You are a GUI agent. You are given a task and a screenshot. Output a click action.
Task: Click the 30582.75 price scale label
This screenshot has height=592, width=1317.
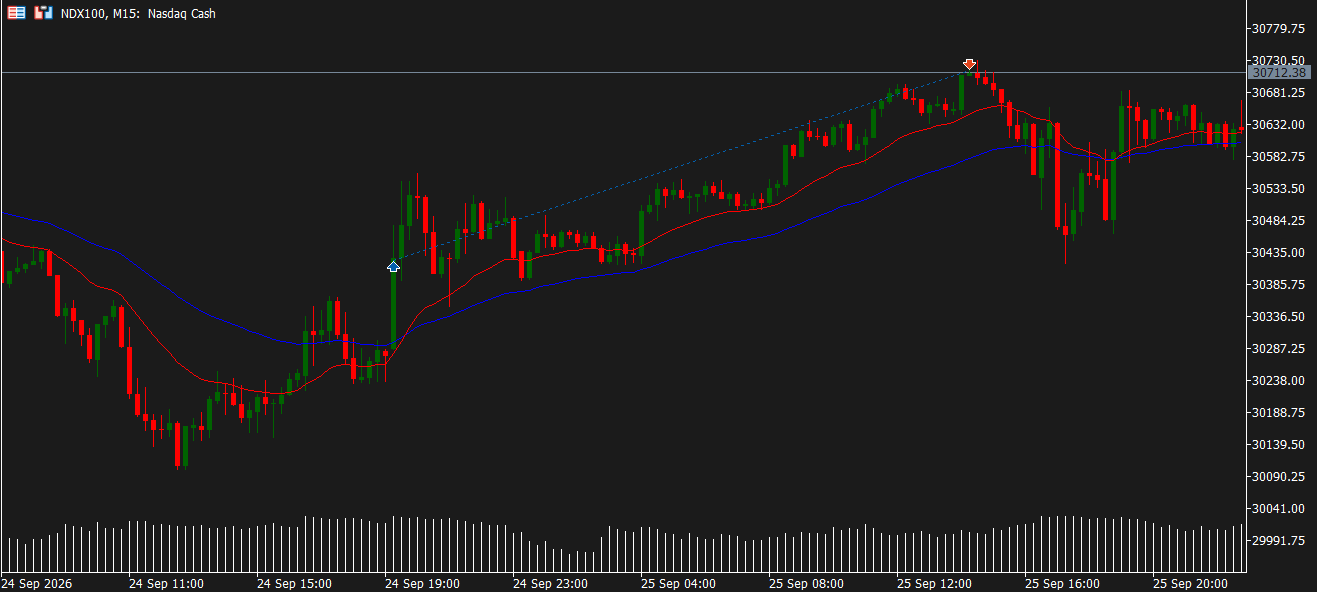1278,156
